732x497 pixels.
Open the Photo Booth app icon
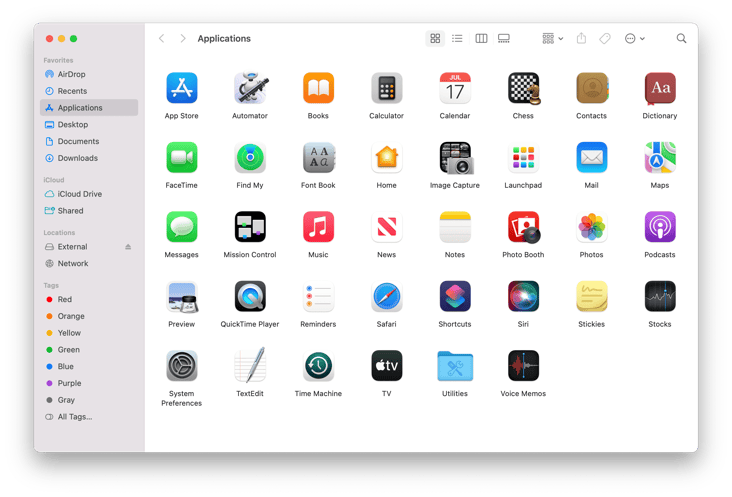[x=524, y=227]
